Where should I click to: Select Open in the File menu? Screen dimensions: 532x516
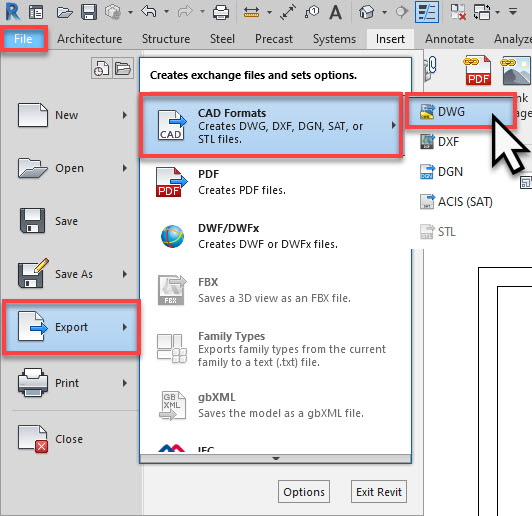tap(71, 168)
